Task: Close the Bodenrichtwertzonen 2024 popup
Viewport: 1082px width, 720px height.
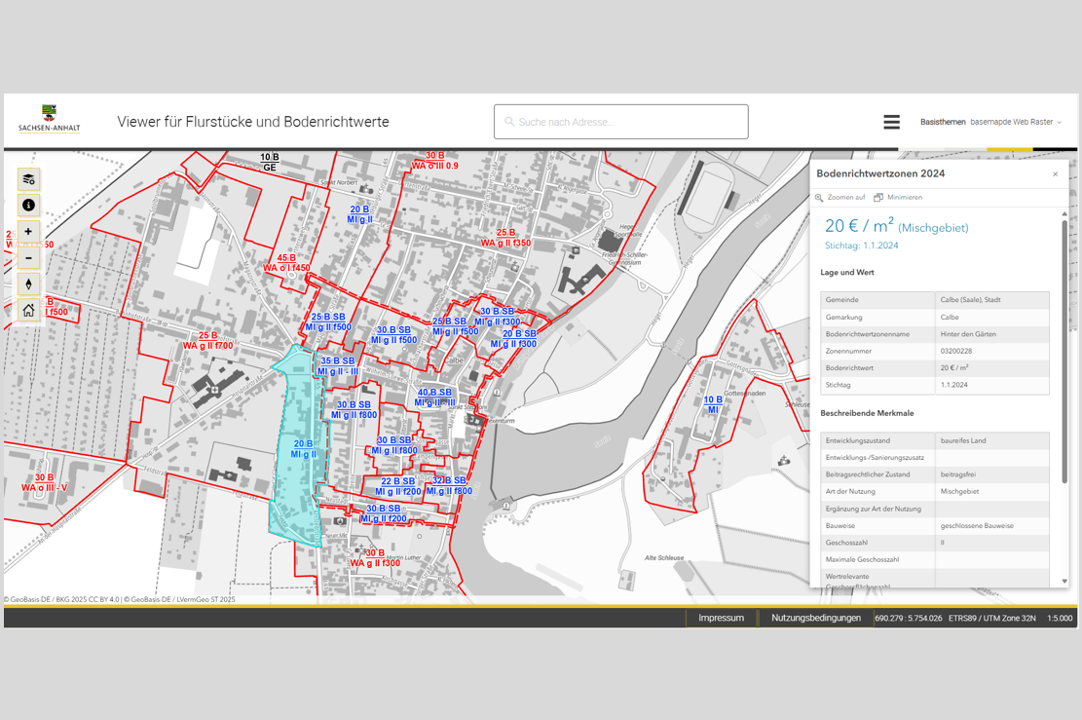Action: (1055, 174)
